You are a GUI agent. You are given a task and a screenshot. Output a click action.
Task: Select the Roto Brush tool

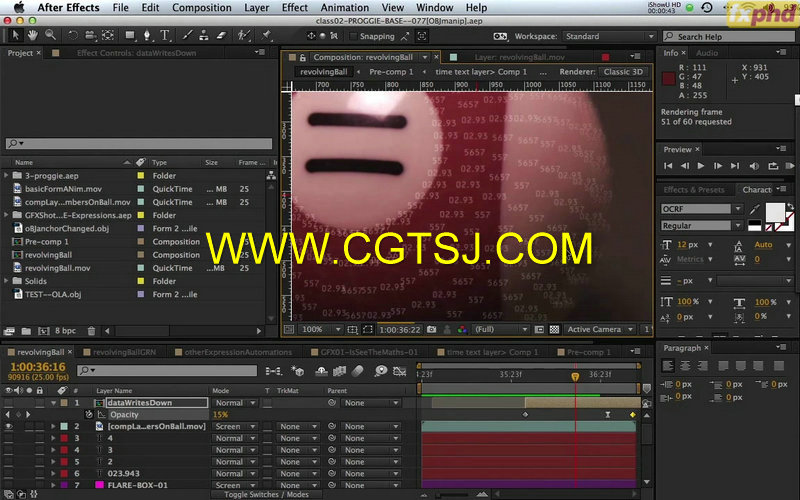(244, 36)
